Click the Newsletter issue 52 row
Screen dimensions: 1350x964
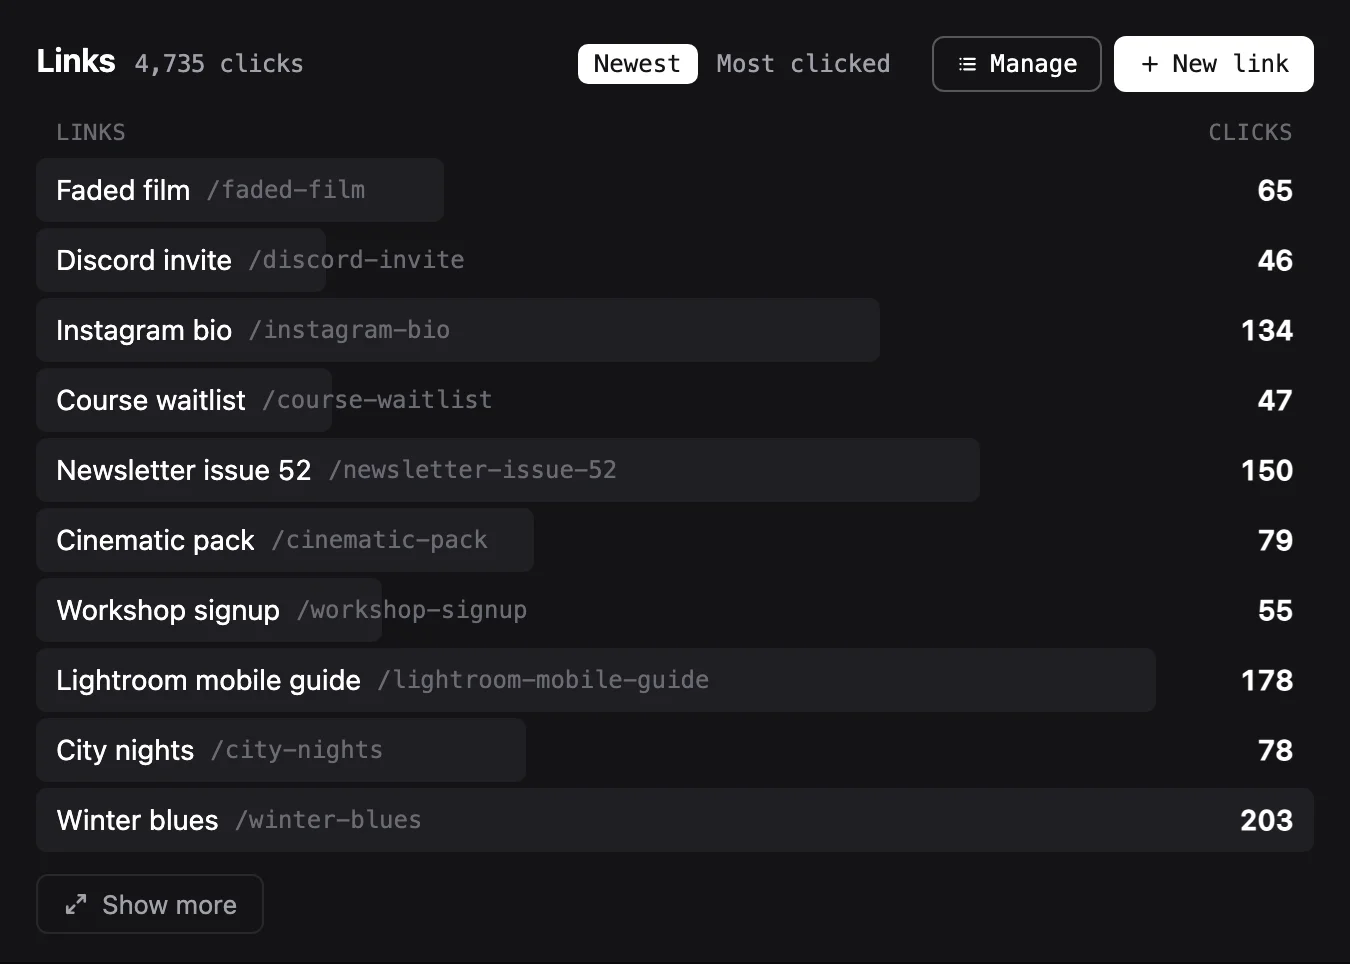click(675, 470)
